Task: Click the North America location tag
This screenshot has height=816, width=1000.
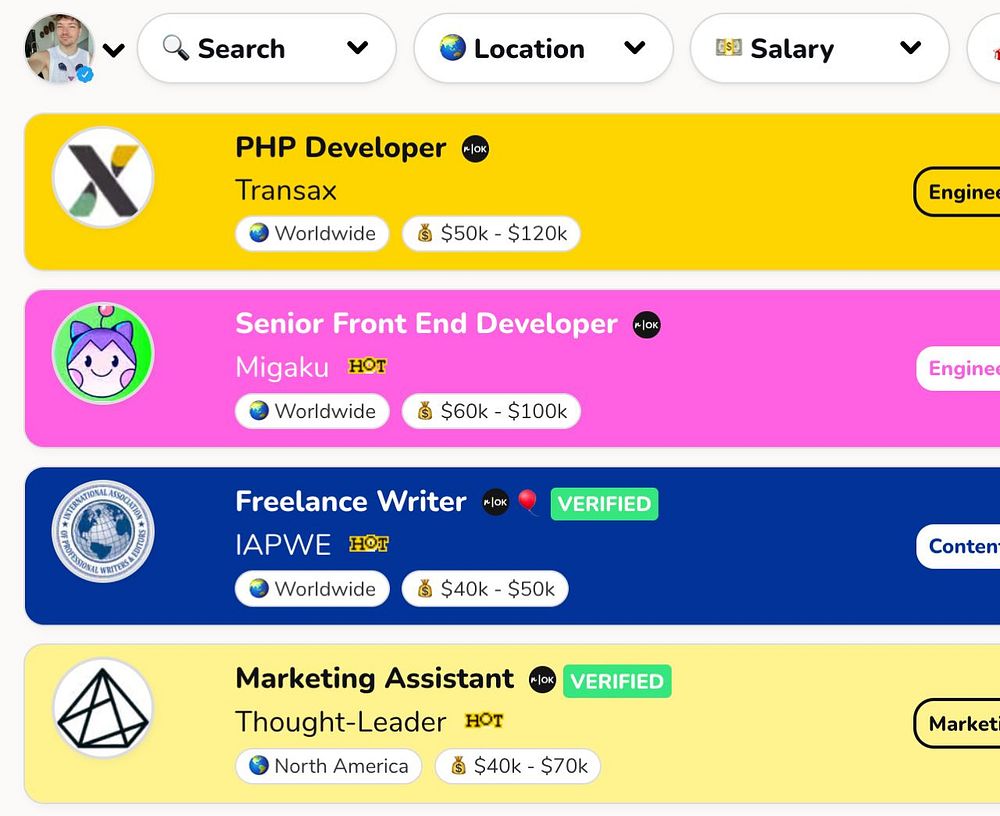Action: coord(328,766)
